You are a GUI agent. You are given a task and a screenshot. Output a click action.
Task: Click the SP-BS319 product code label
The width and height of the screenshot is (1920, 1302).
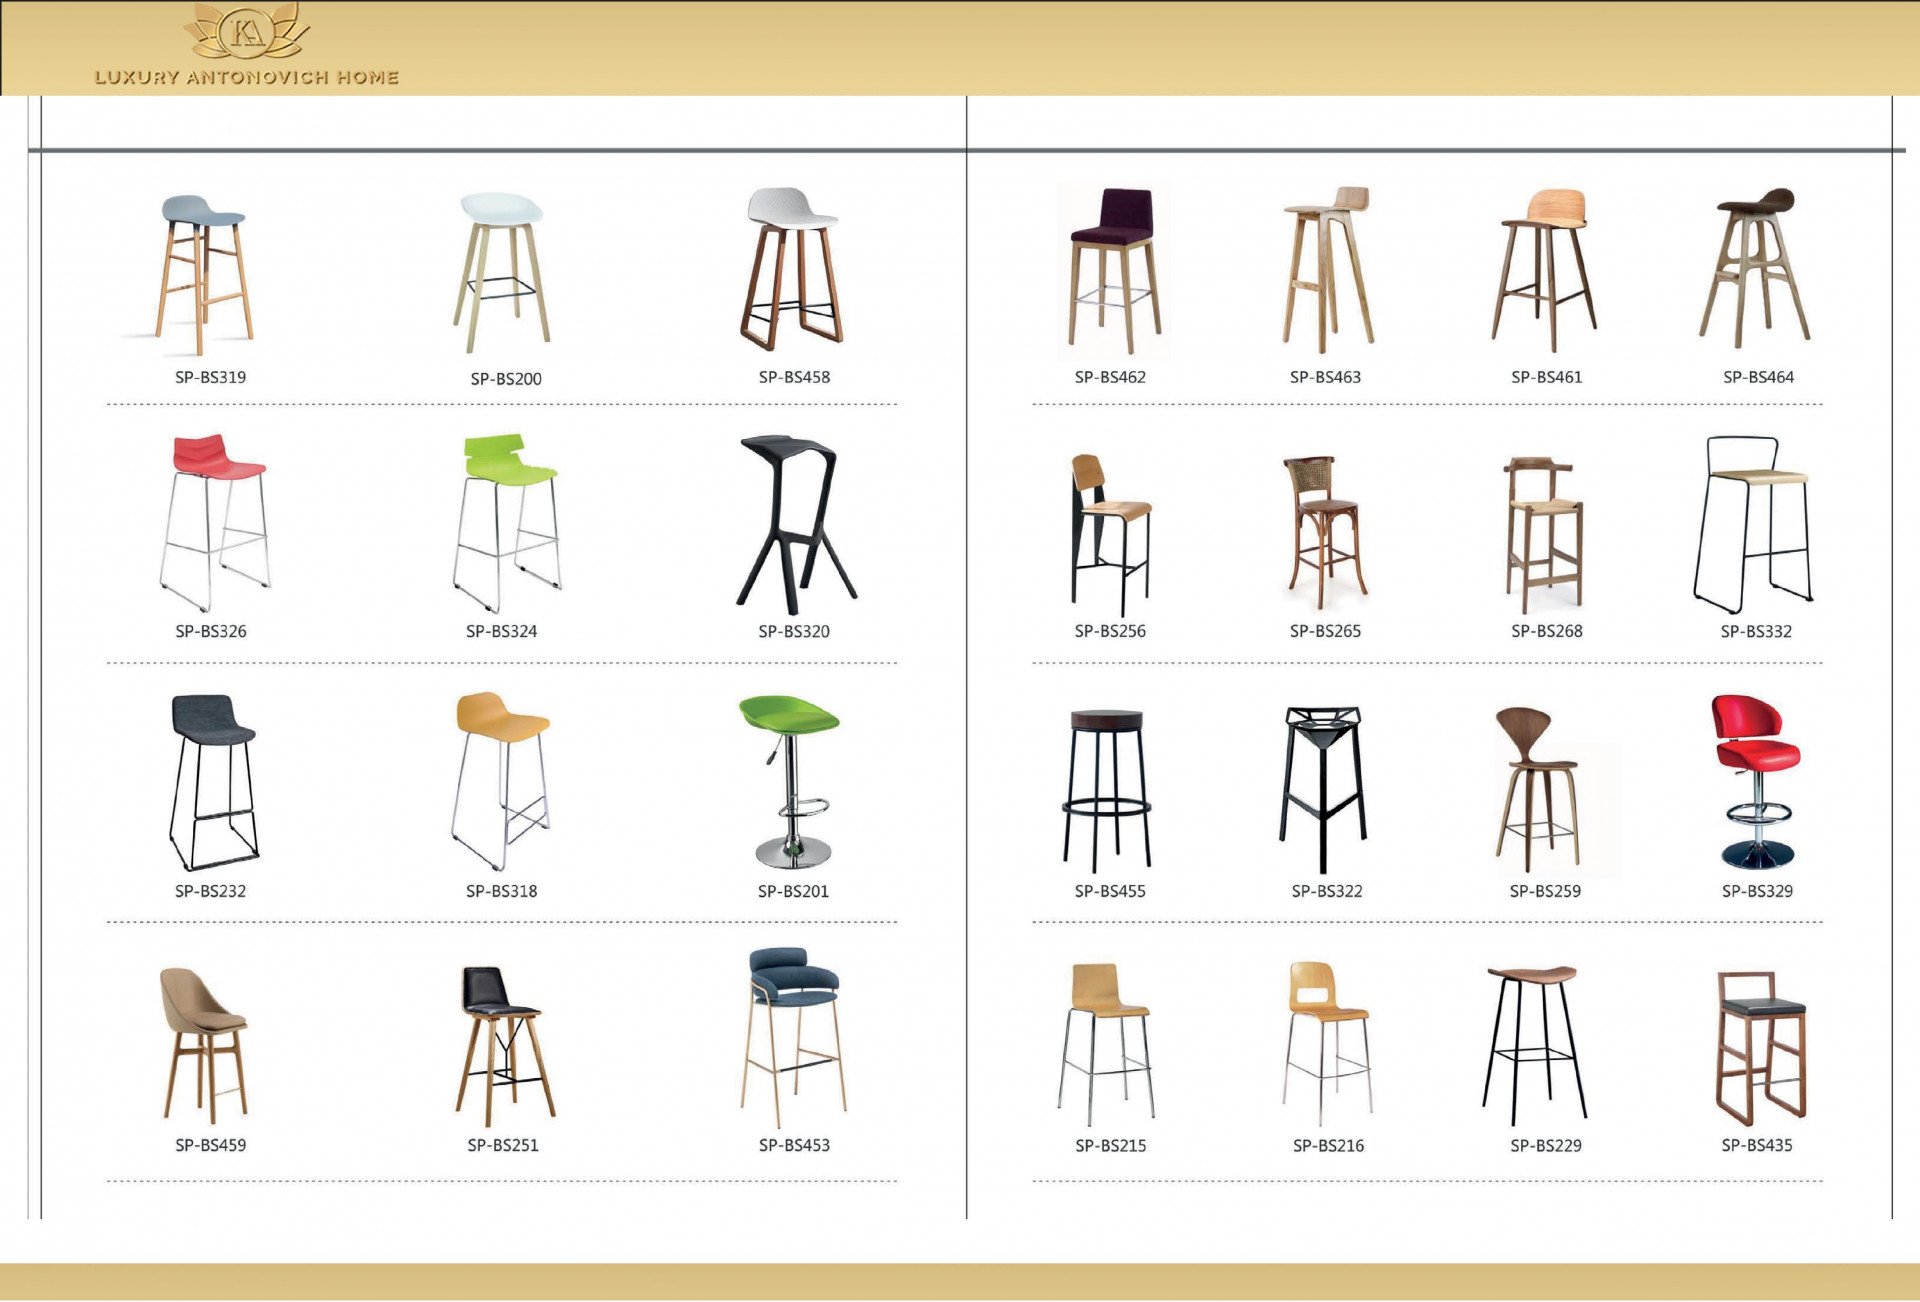click(x=210, y=377)
